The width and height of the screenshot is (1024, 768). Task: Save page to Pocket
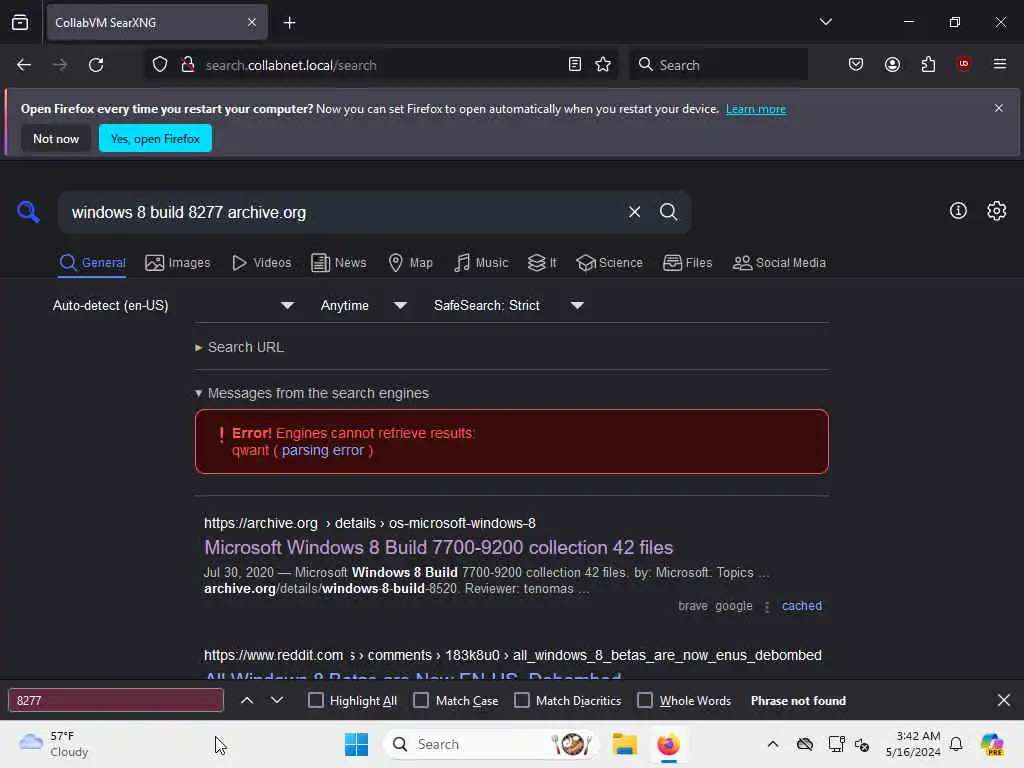pyautogui.click(x=856, y=65)
